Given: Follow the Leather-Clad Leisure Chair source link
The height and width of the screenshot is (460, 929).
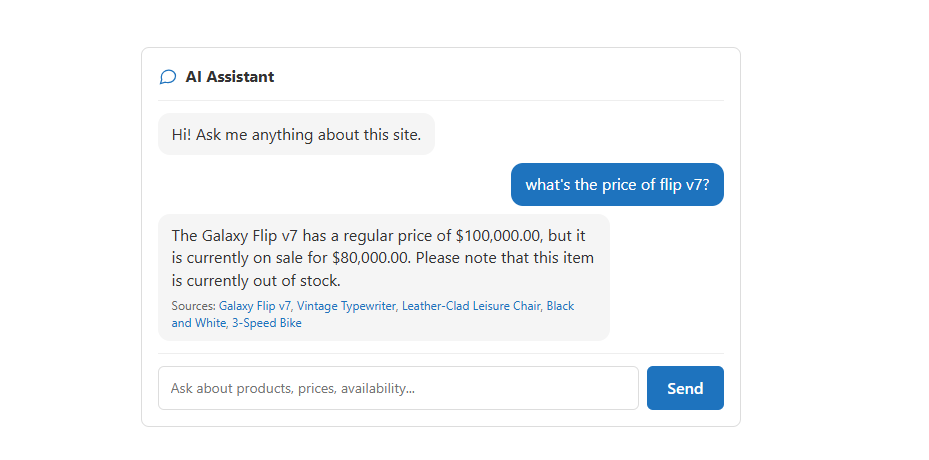Looking at the screenshot, I should pos(471,306).
